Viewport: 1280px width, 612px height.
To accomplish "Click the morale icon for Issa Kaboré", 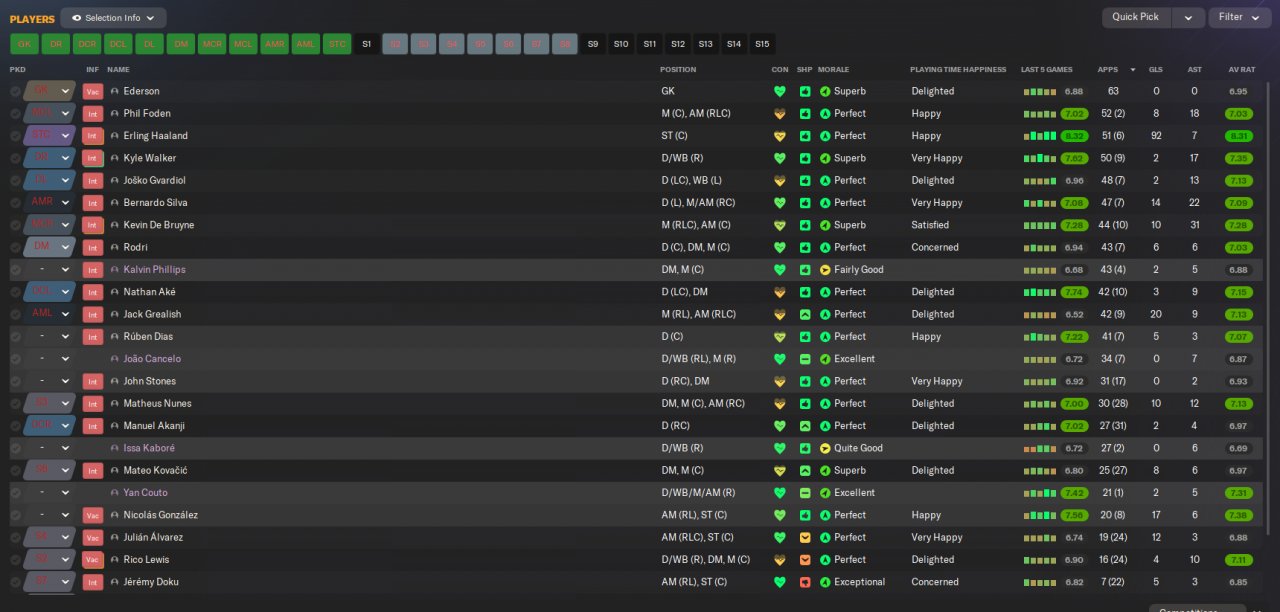I will pos(825,448).
